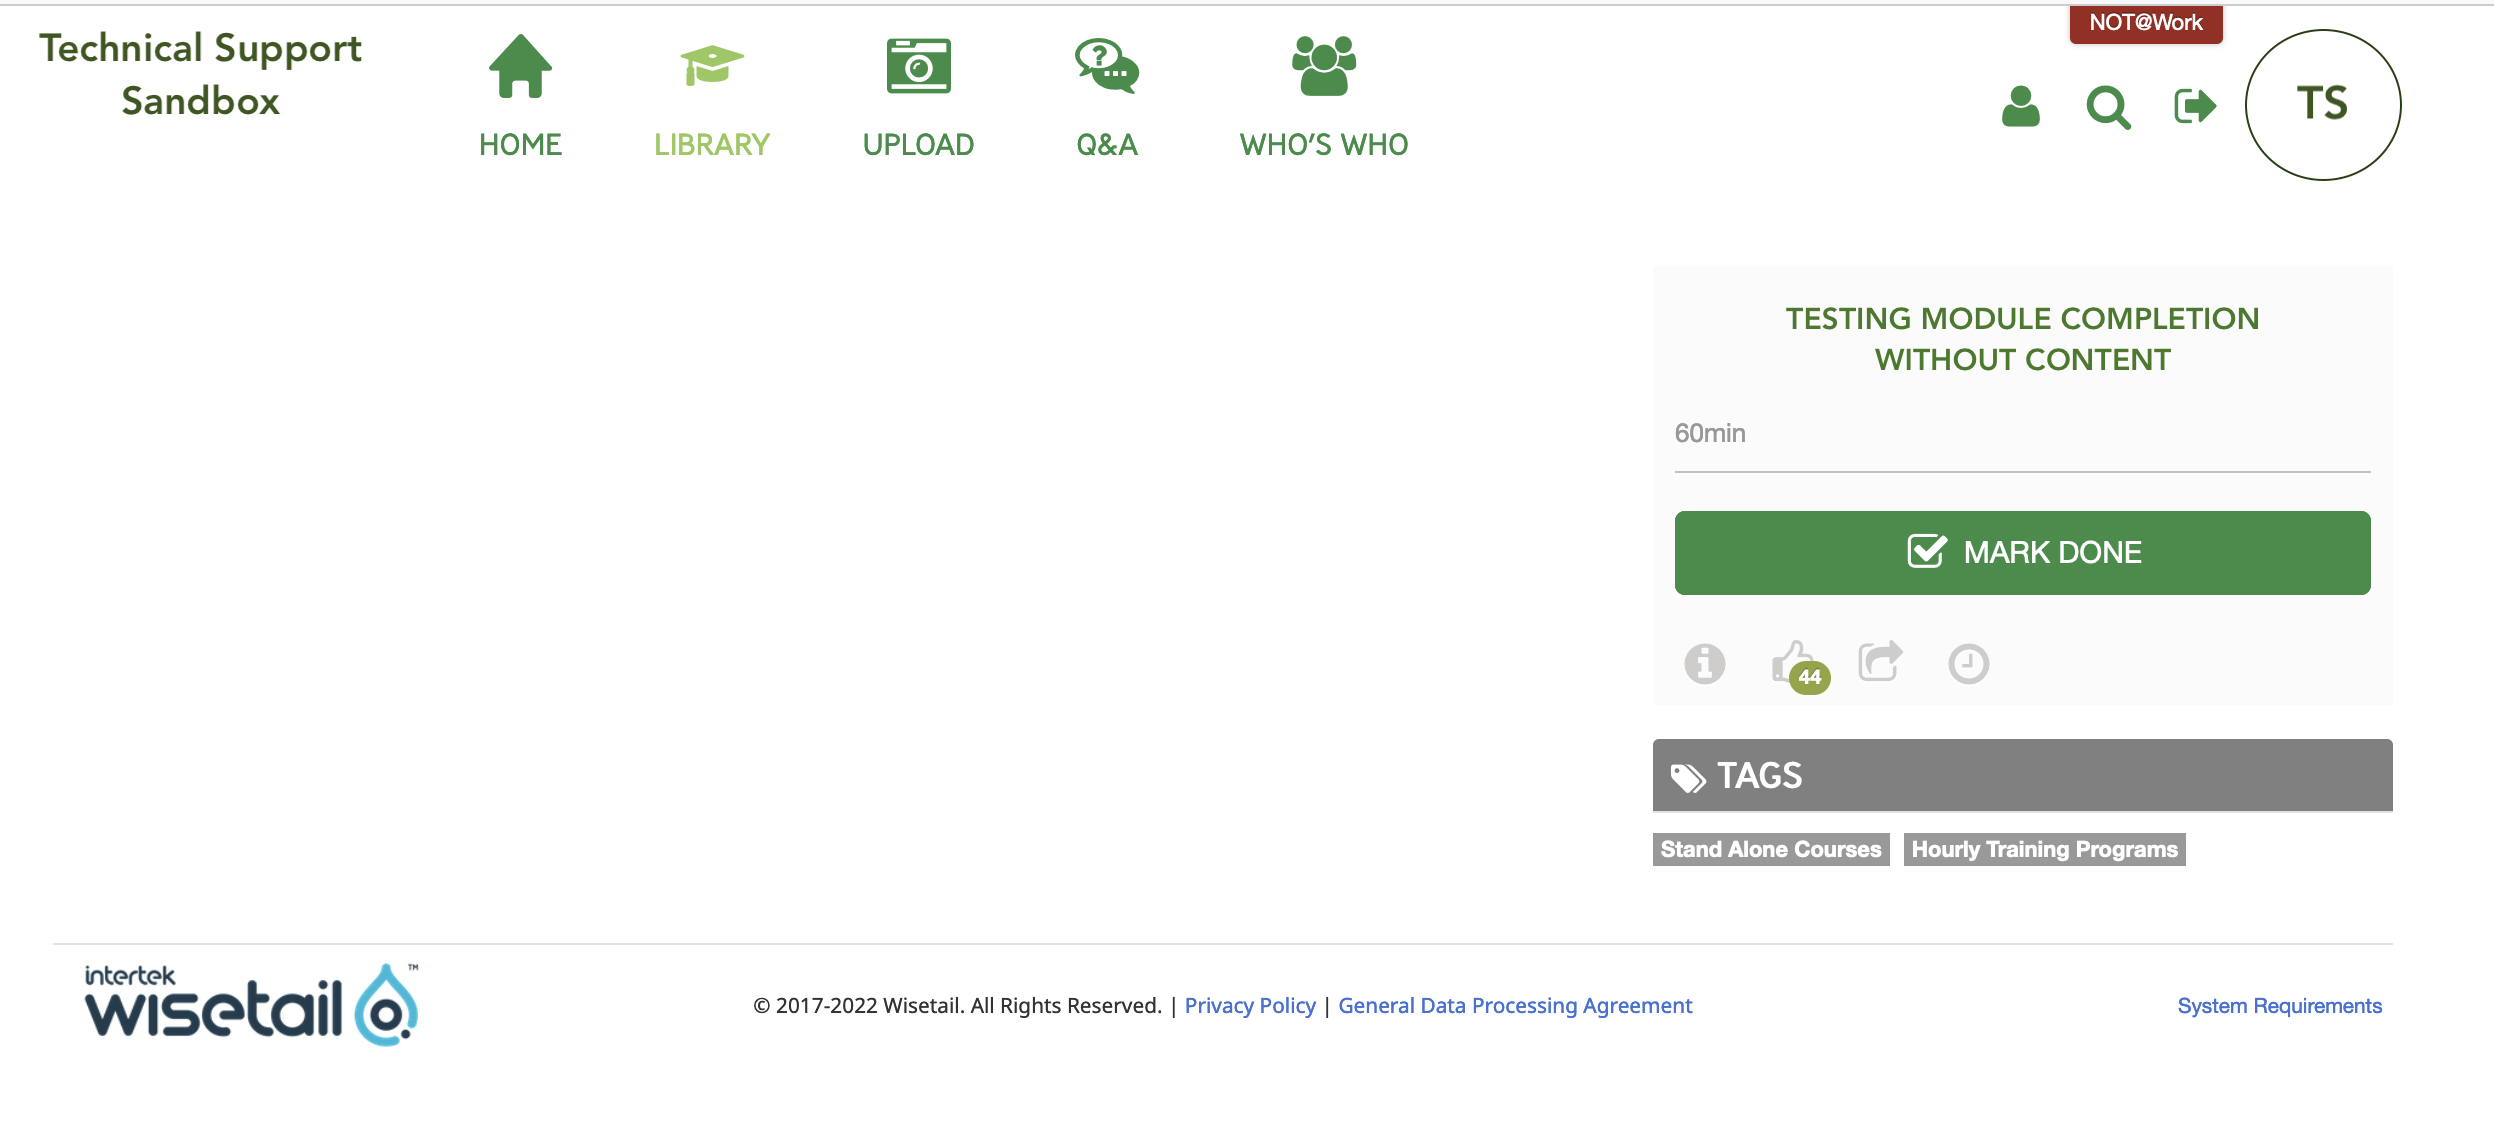Open the user profile icon

click(2020, 106)
